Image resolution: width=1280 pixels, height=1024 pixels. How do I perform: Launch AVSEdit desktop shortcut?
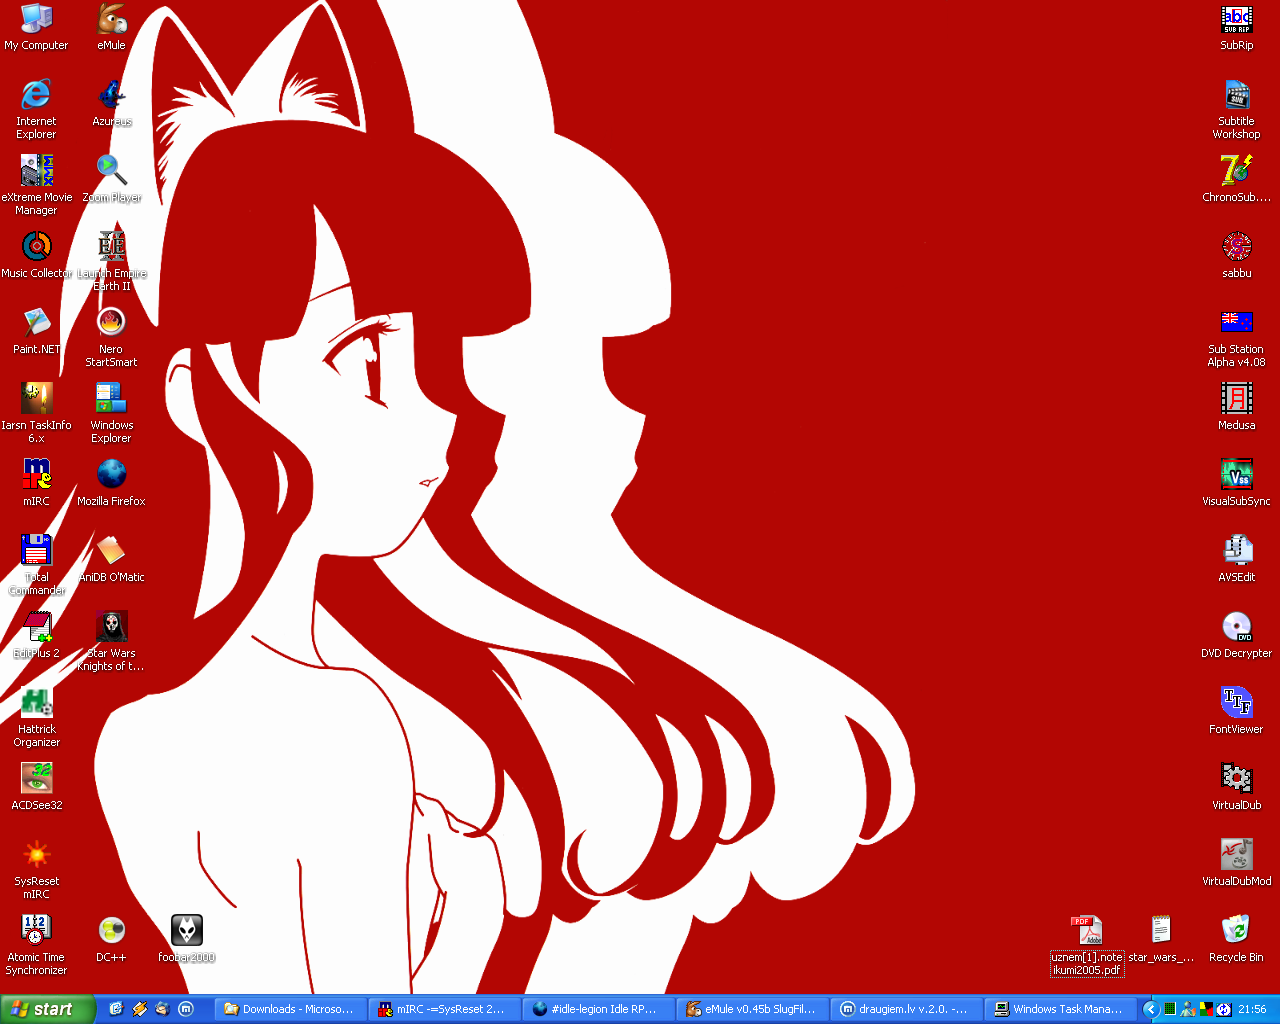[x=1236, y=559]
